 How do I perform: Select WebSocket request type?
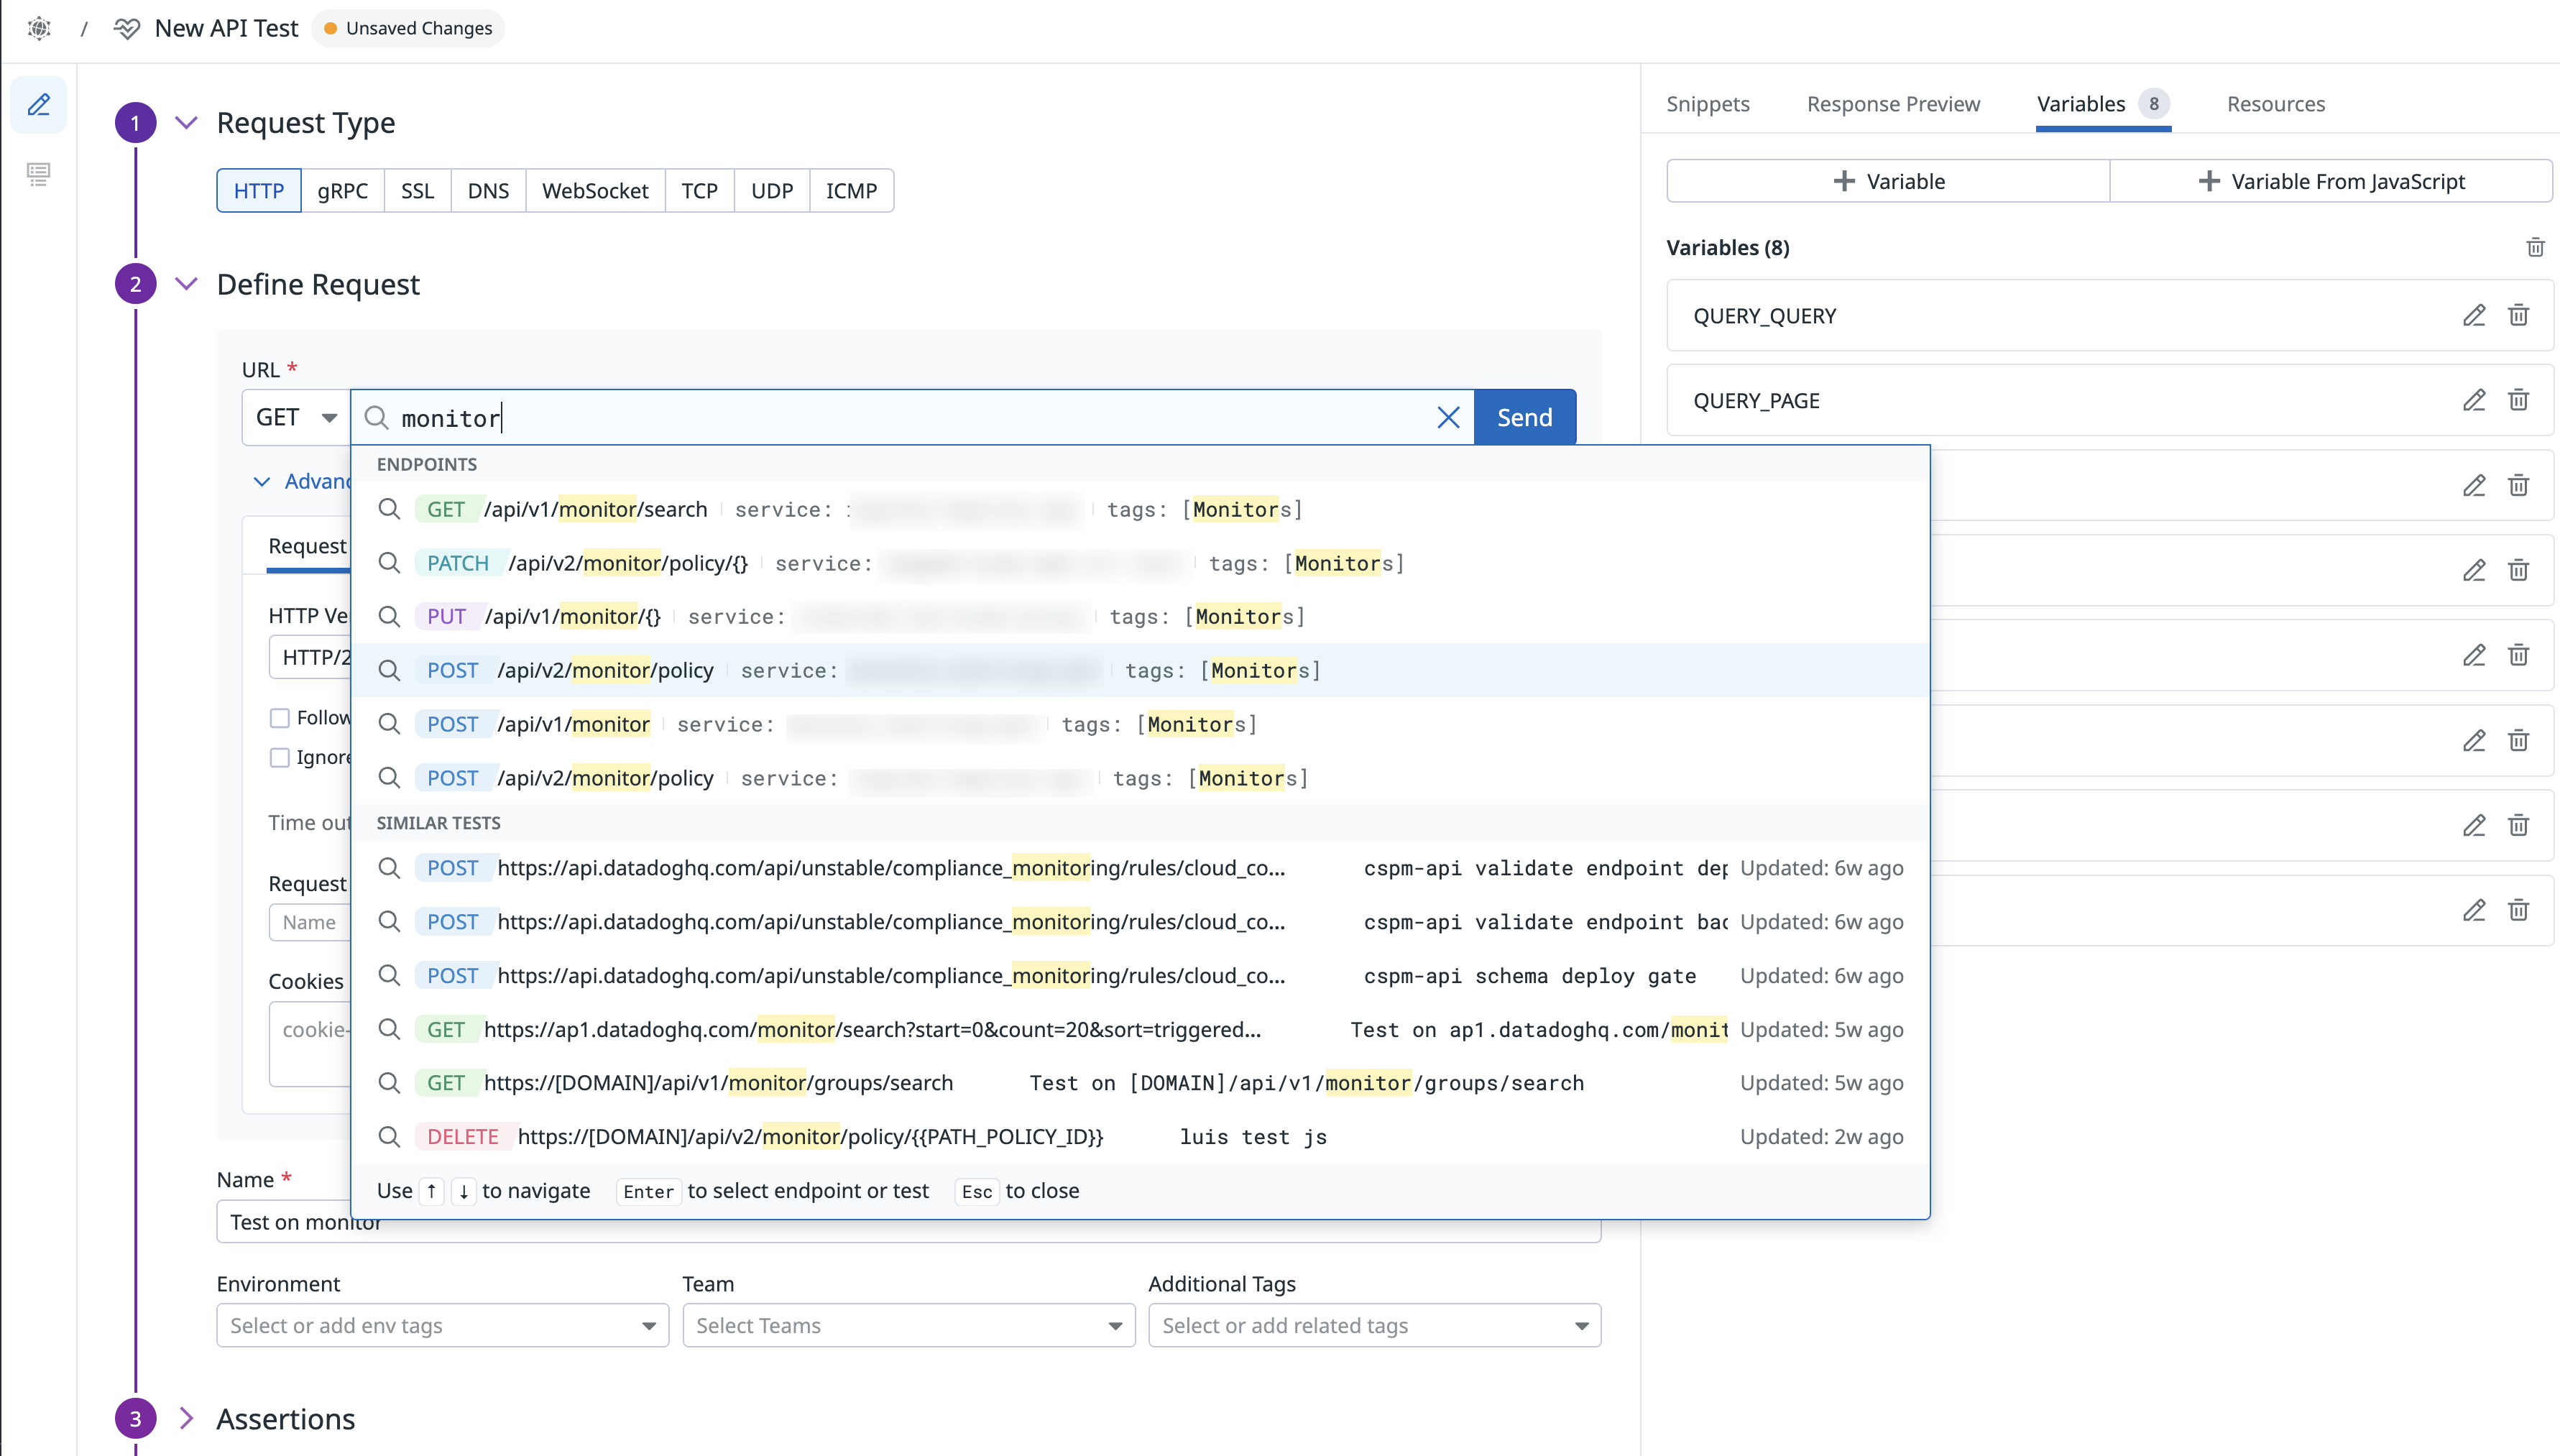(x=595, y=190)
